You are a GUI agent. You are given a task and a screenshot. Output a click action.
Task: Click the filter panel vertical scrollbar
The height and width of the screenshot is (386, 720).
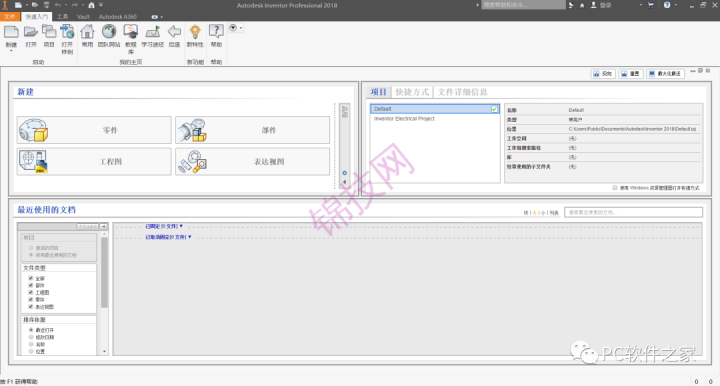(104, 273)
